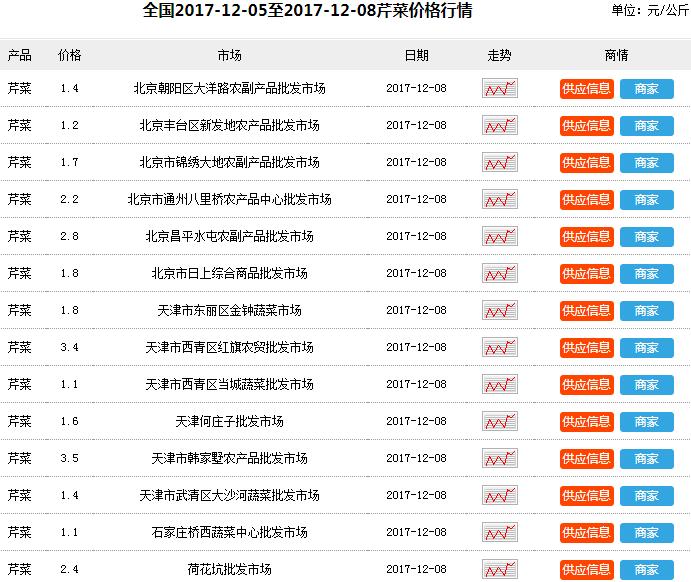Click 供应信息 button for 北京朝阳区大洋路 market
This screenshot has width=691, height=582.
point(587,89)
